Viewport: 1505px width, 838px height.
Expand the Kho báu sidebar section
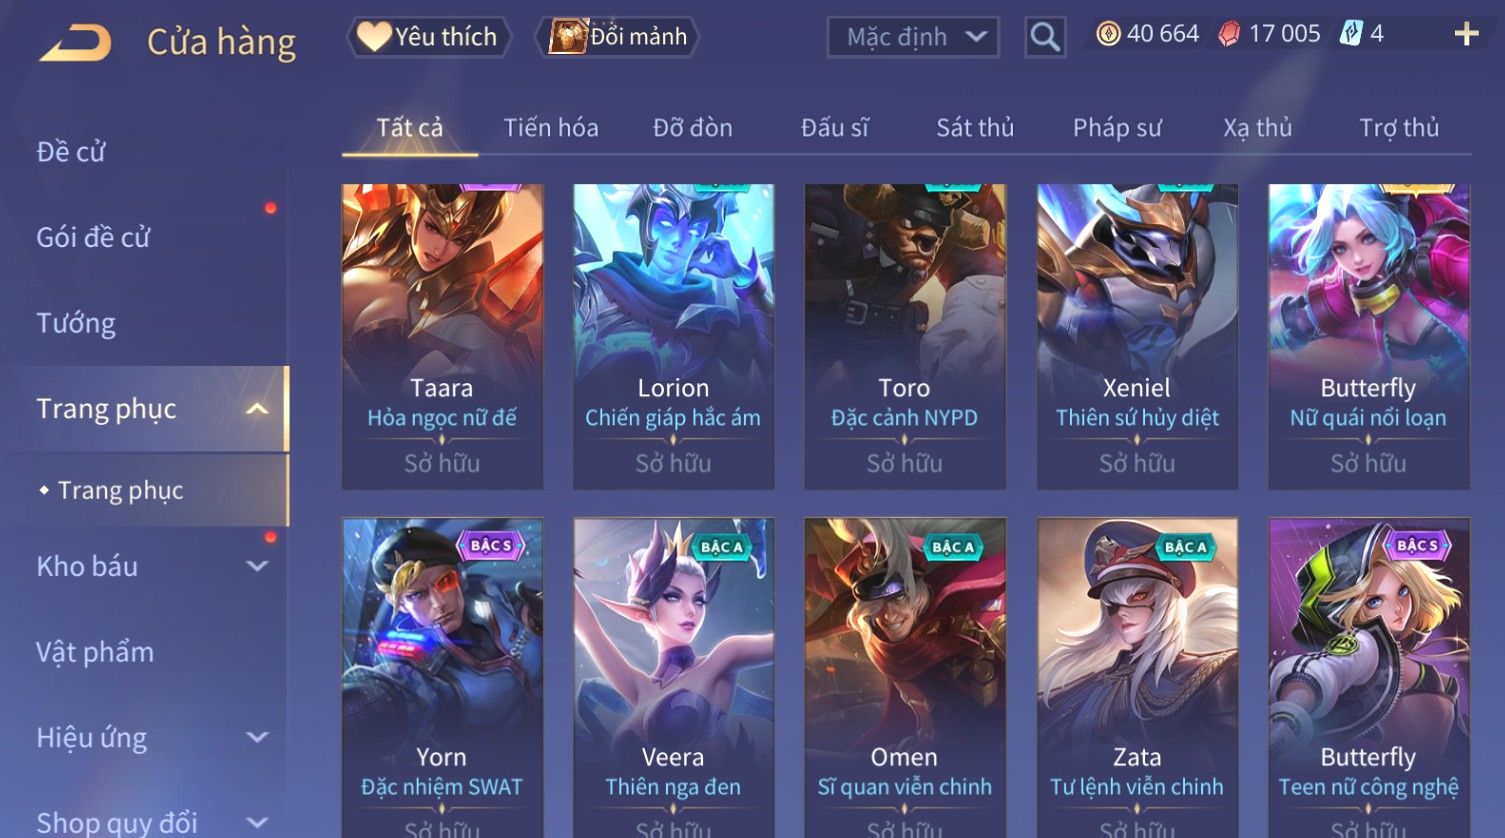(x=257, y=566)
